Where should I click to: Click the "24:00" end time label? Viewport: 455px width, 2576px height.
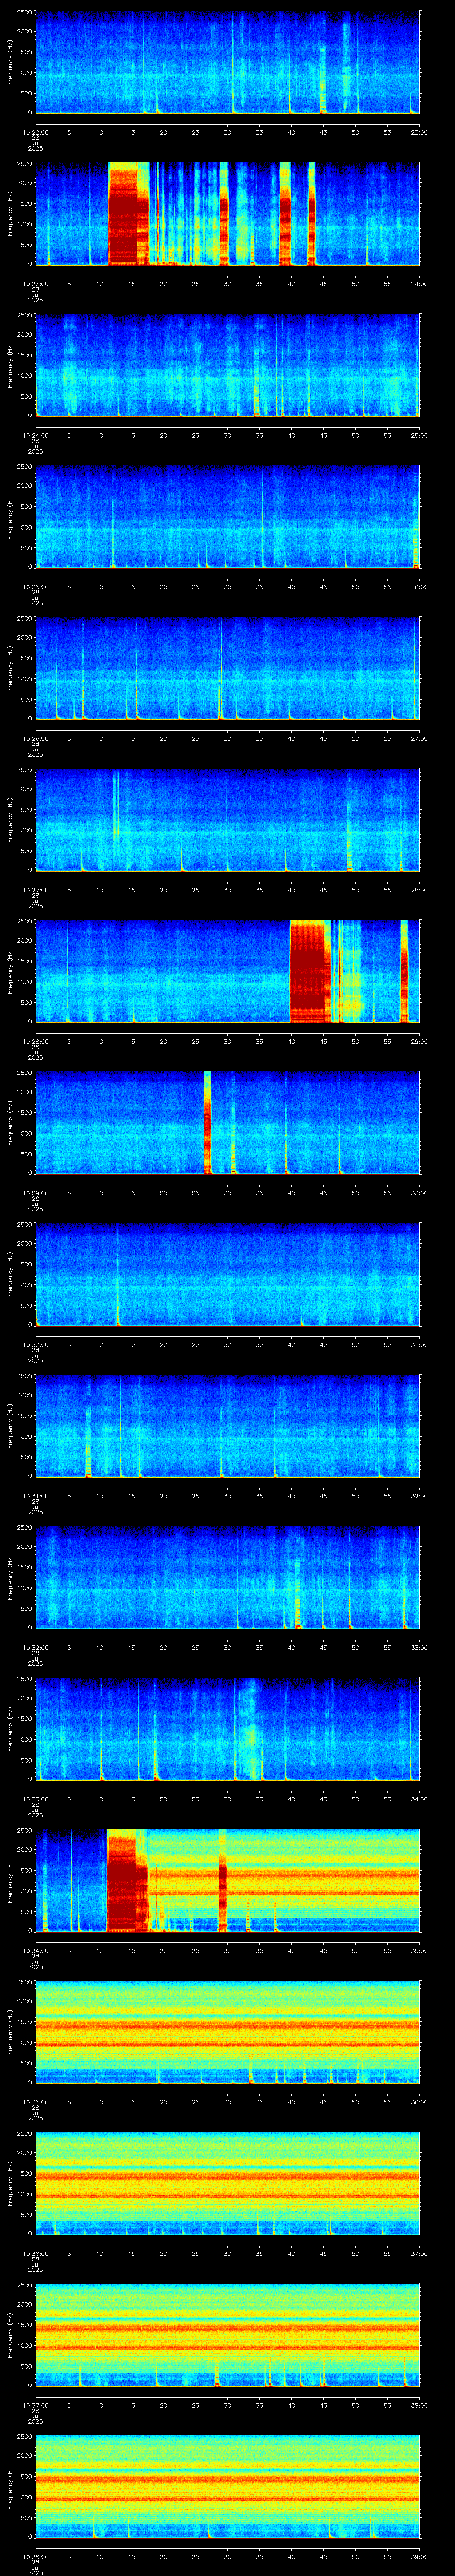419,284
